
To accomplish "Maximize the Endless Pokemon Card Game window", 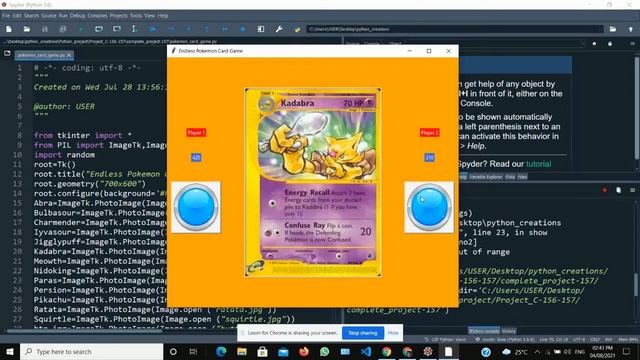I will click(x=429, y=51).
